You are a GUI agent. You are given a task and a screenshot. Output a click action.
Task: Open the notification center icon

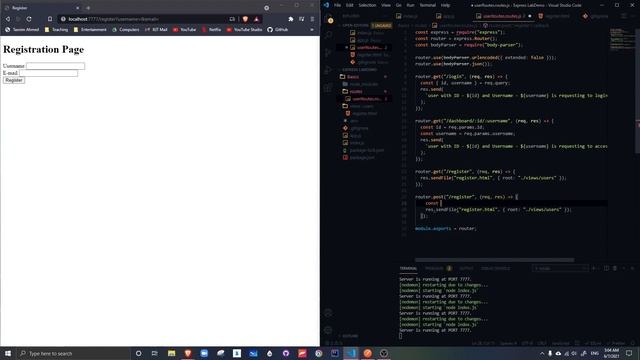click(x=629, y=353)
